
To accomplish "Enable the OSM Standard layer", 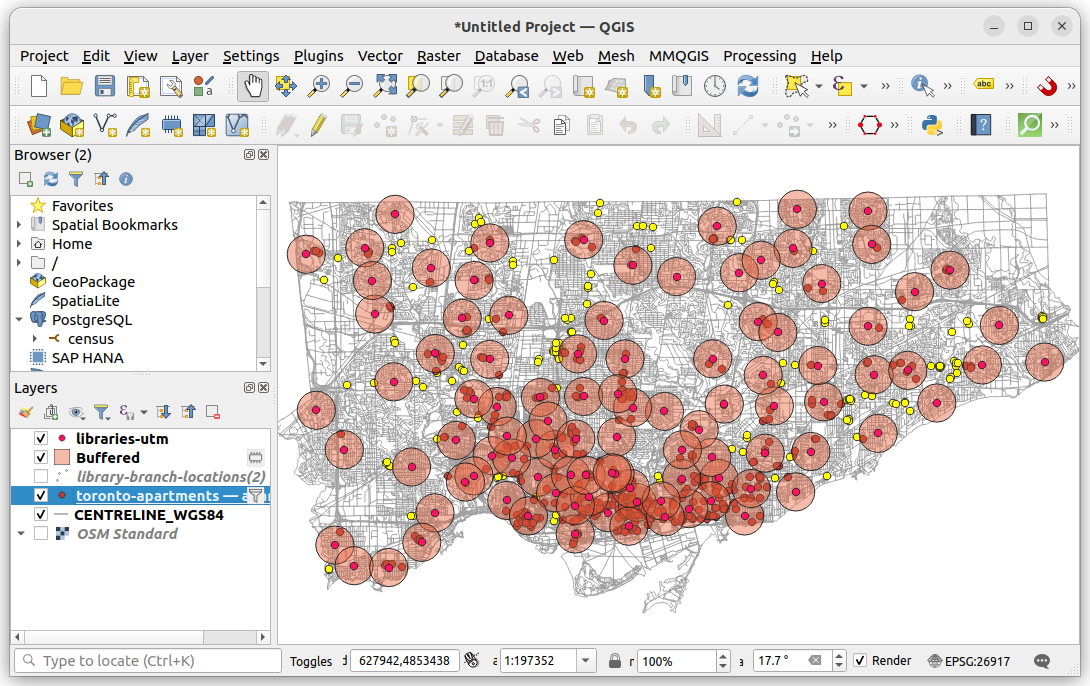I will [x=41, y=533].
